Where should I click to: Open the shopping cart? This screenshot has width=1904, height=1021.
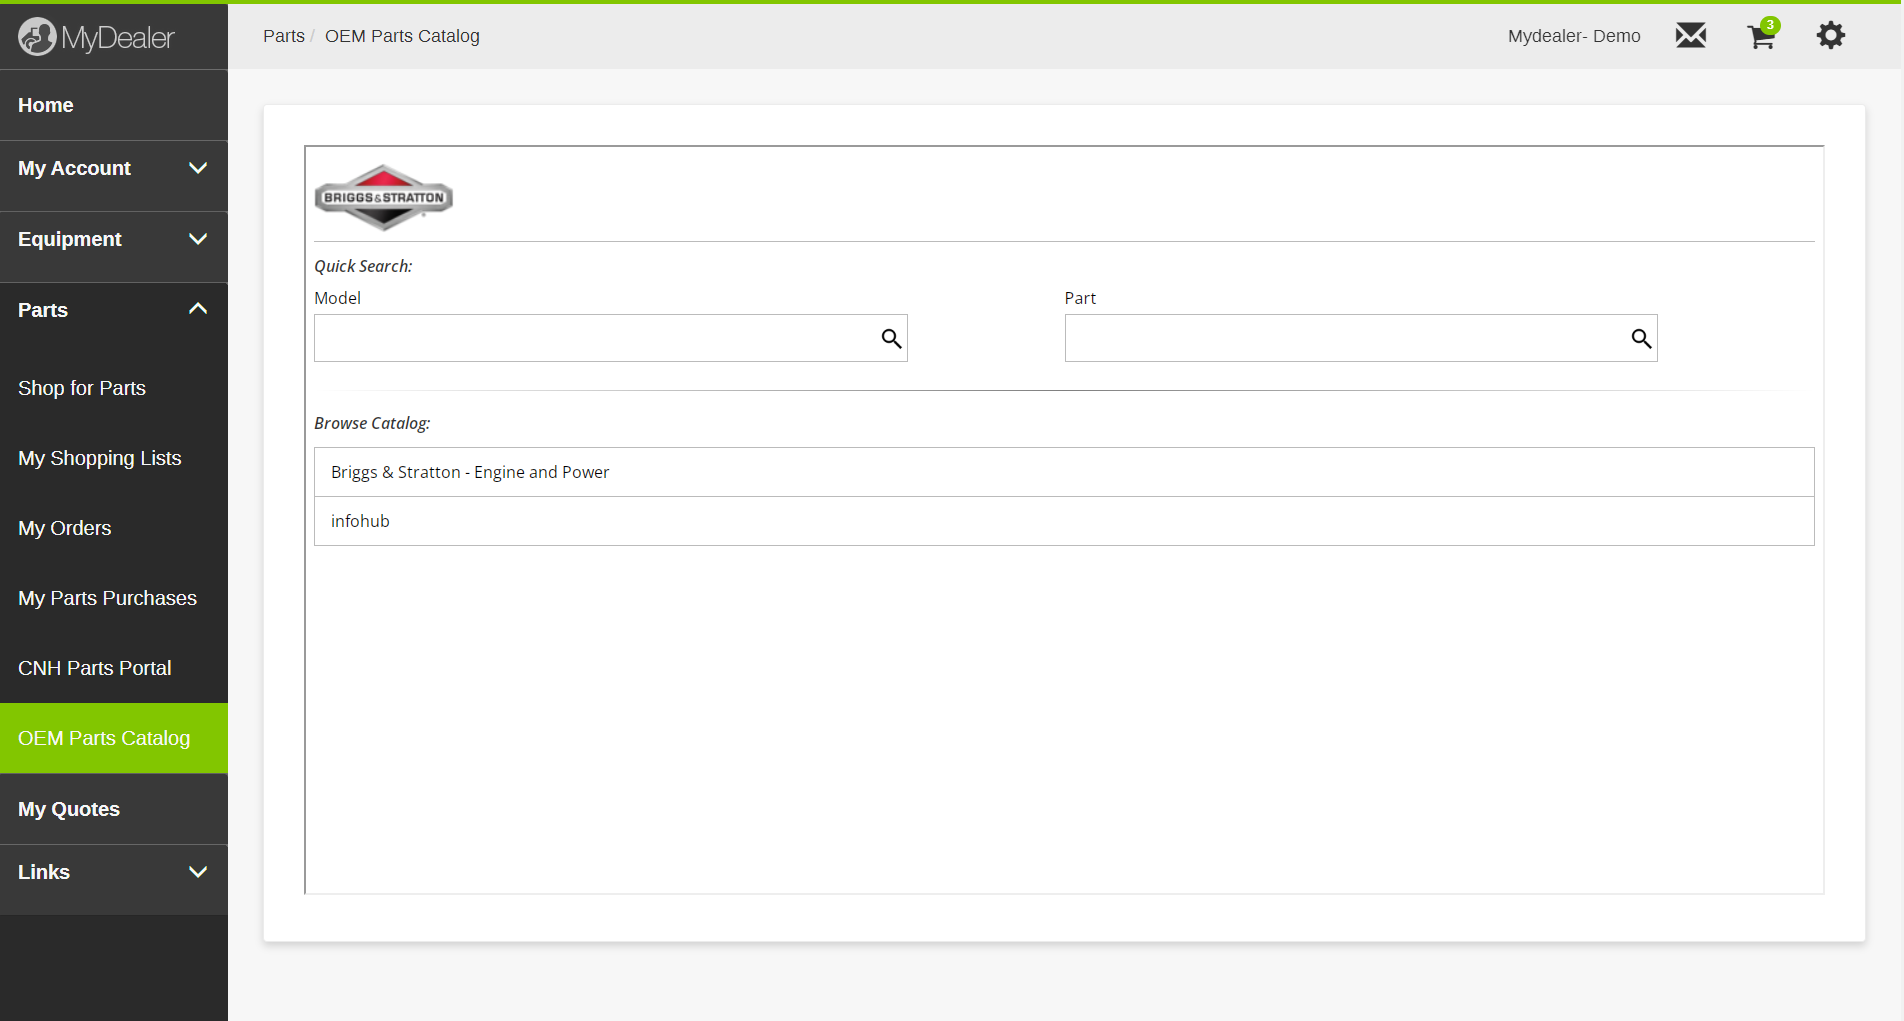1761,37
